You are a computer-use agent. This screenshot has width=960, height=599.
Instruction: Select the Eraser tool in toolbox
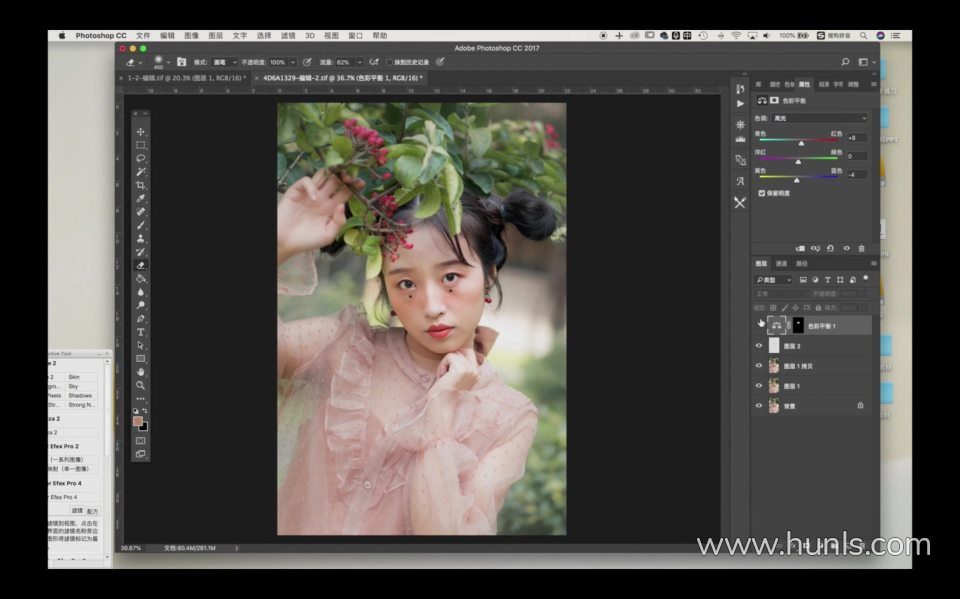click(141, 265)
